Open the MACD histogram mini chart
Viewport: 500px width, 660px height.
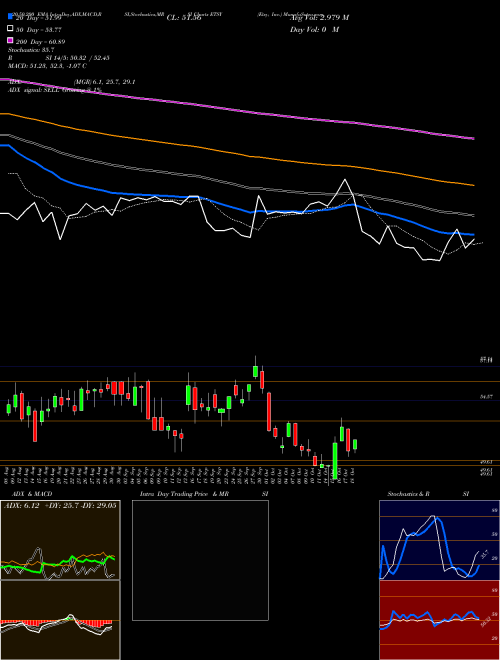60,620
